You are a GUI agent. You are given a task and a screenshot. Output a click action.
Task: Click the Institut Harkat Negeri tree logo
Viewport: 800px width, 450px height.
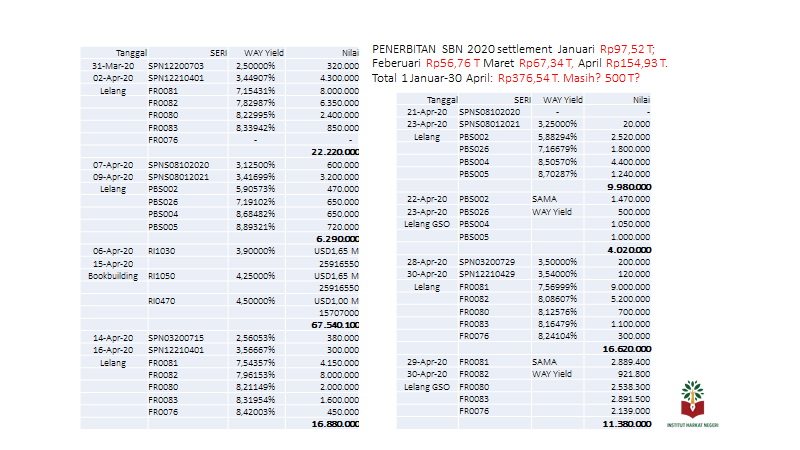coord(692,403)
